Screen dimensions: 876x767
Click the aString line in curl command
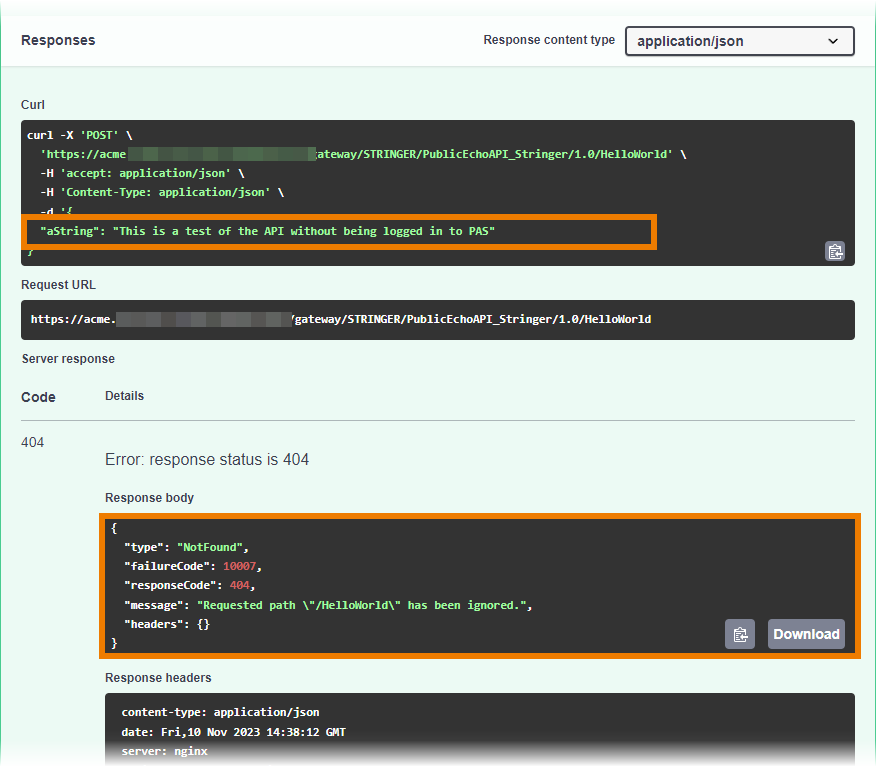(267, 231)
